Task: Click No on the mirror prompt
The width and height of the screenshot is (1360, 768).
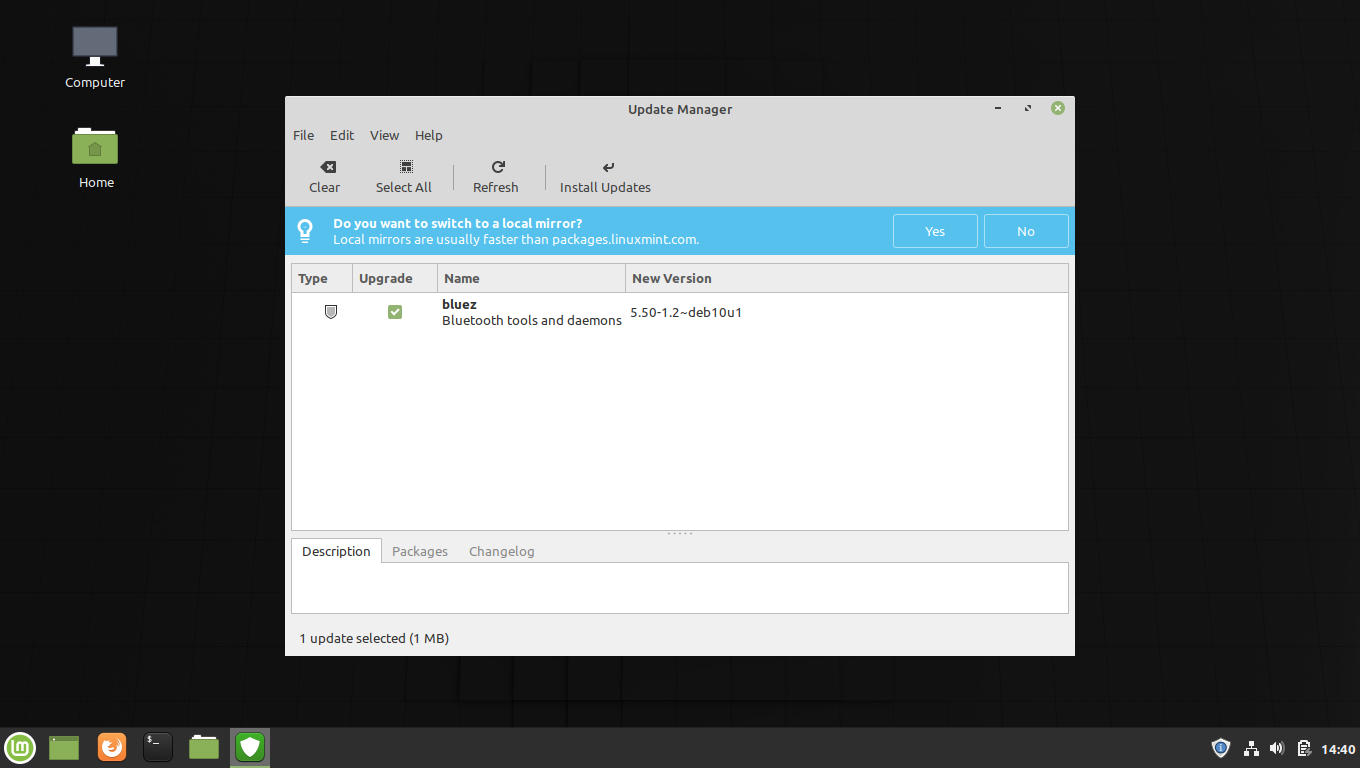Action: coord(1026,231)
